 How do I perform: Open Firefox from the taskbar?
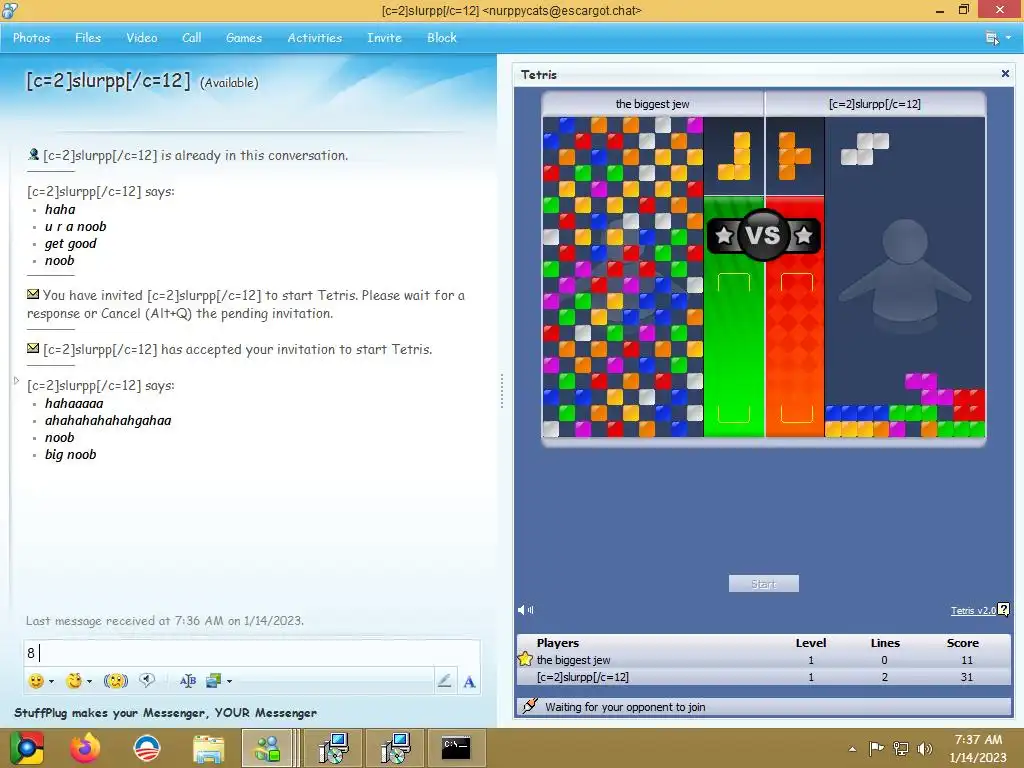pos(86,748)
